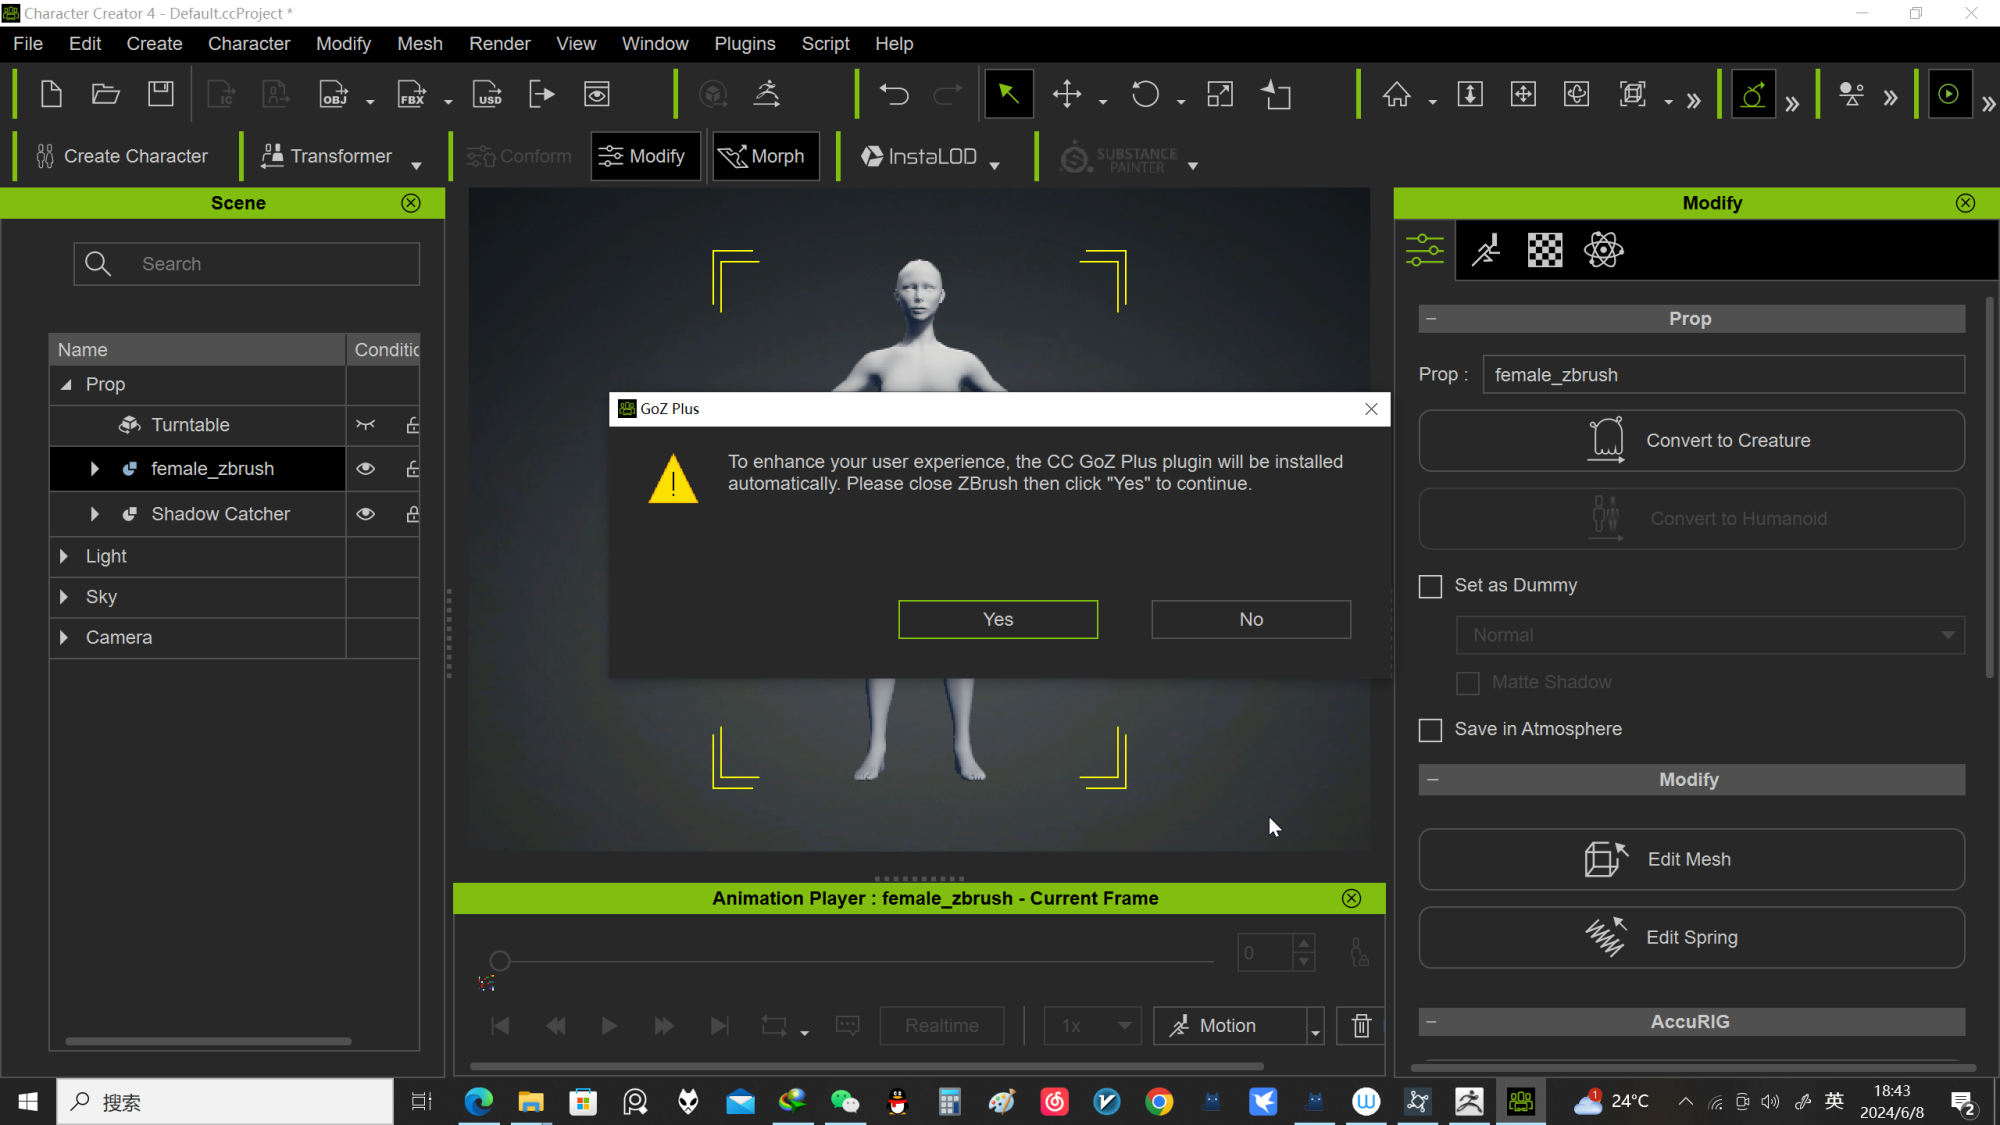Click the search magnifier in Scene panel
This screenshot has width=2000, height=1125.
pos(98,264)
